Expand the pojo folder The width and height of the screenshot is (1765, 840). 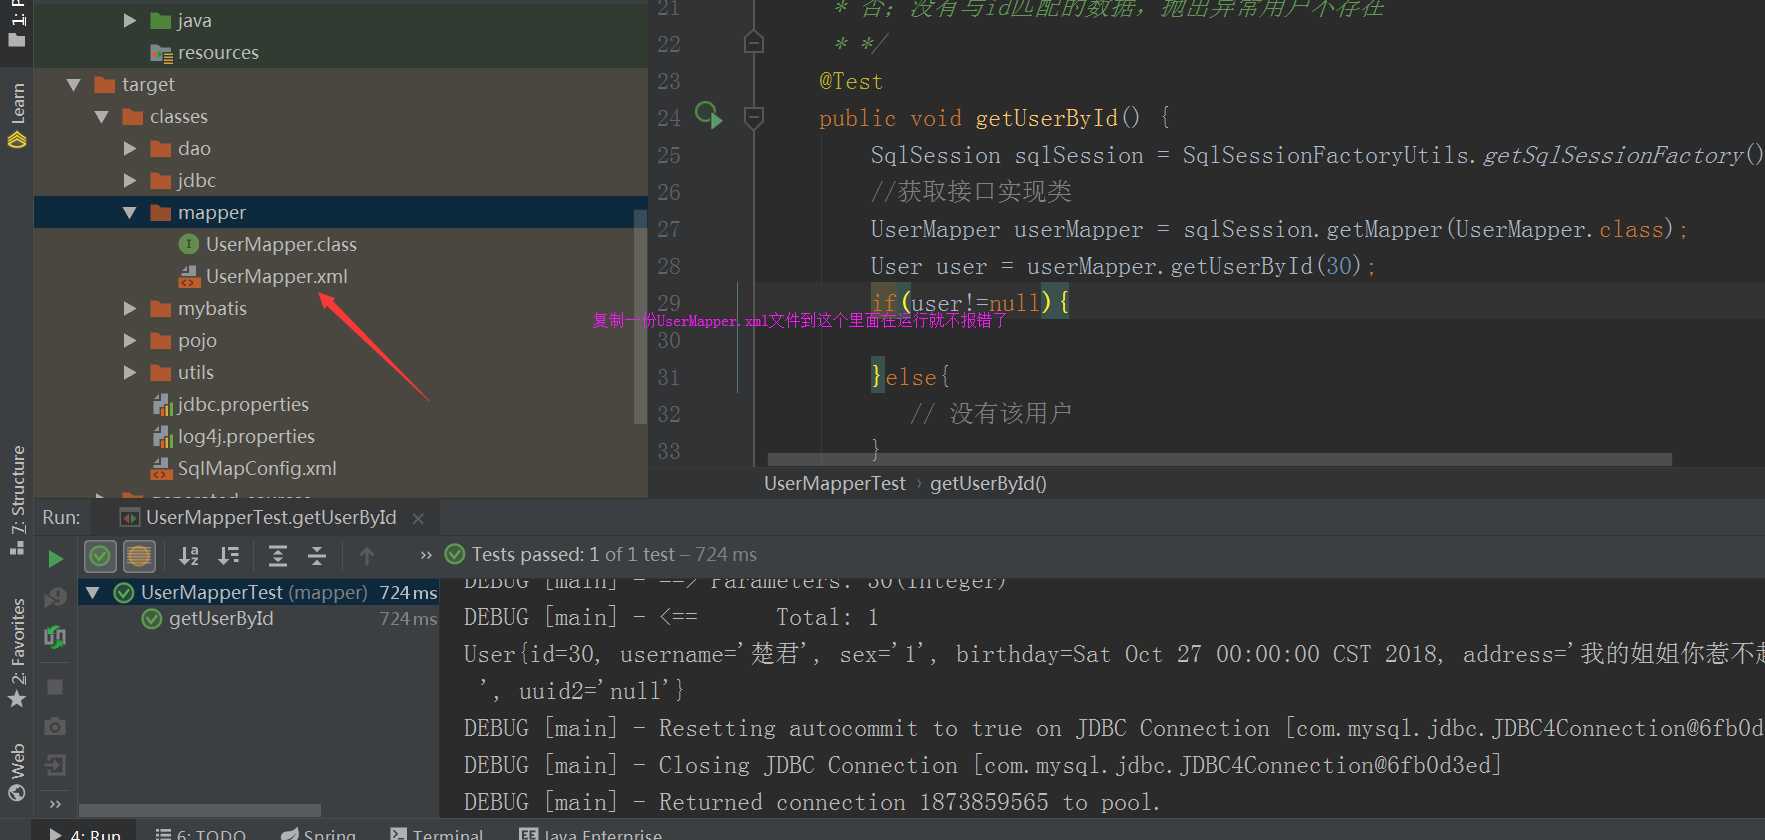click(129, 340)
